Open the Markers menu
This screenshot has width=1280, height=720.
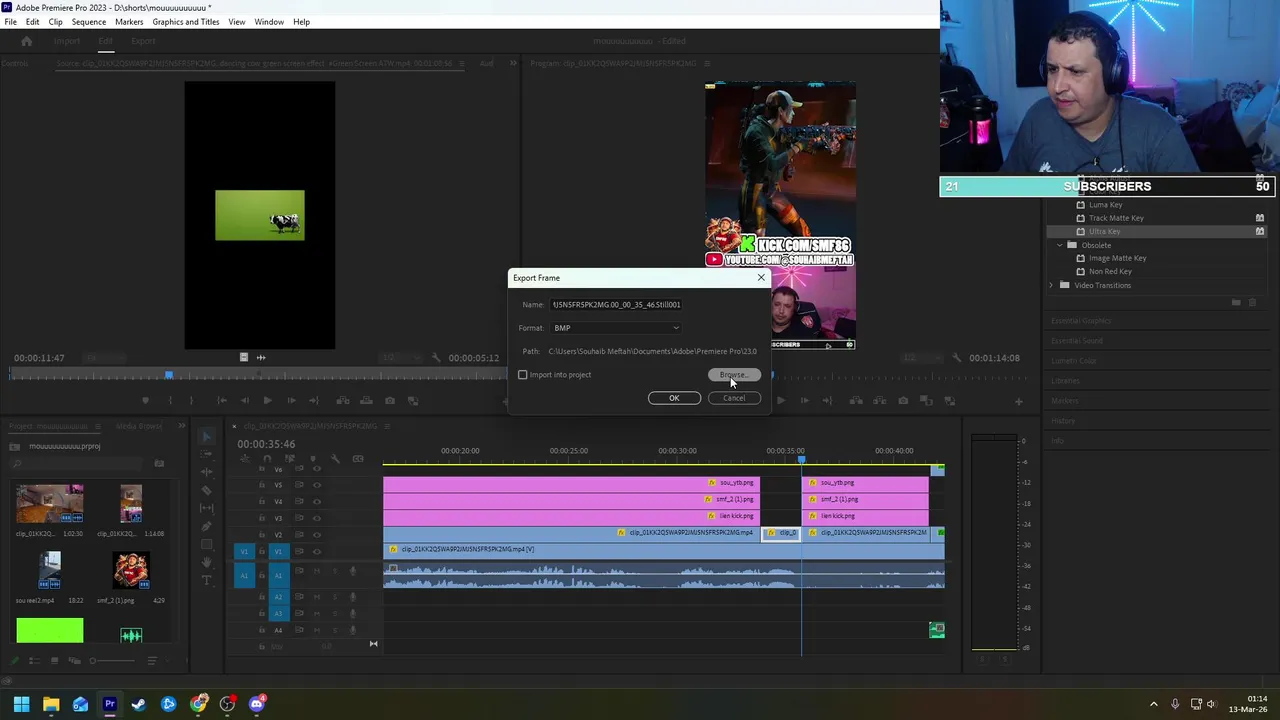click(129, 21)
